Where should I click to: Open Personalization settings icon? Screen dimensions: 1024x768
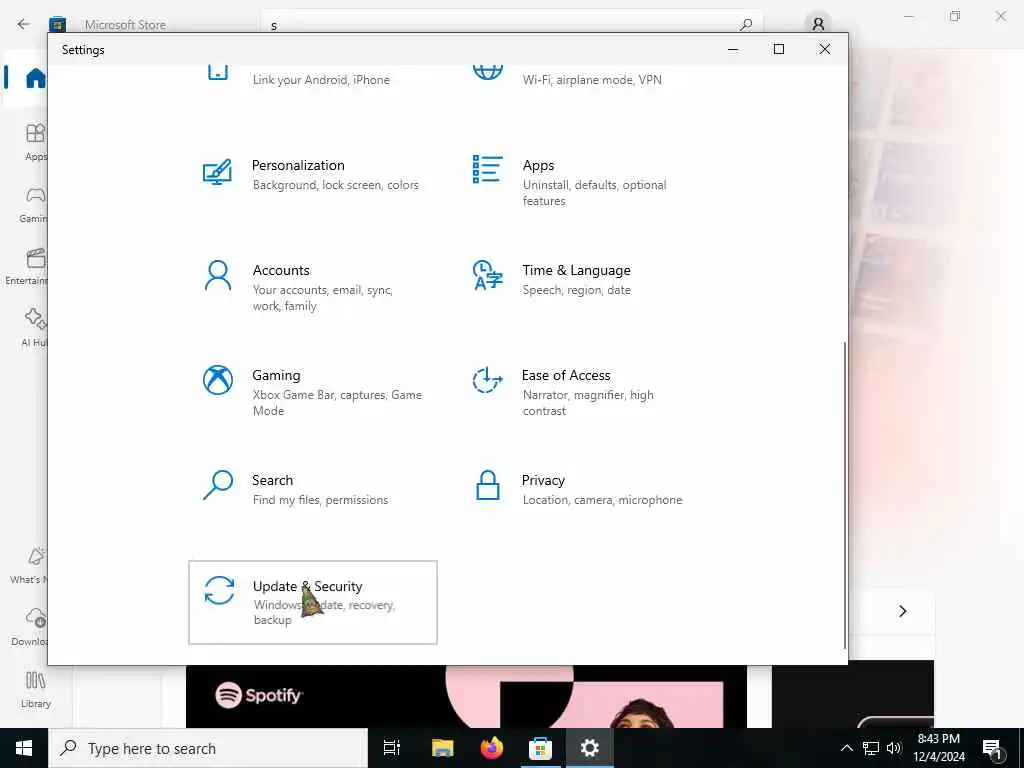coord(217,172)
